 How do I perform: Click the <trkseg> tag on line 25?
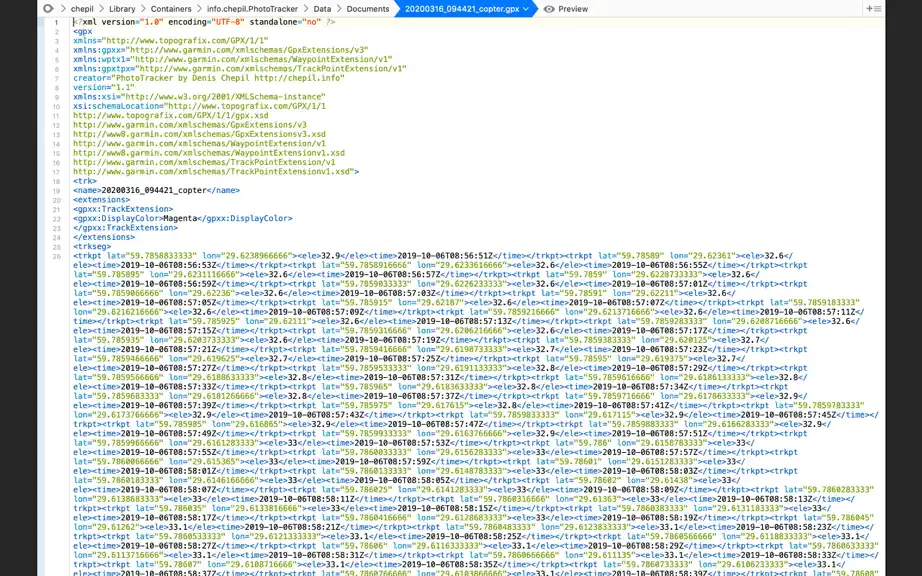[x=92, y=247]
